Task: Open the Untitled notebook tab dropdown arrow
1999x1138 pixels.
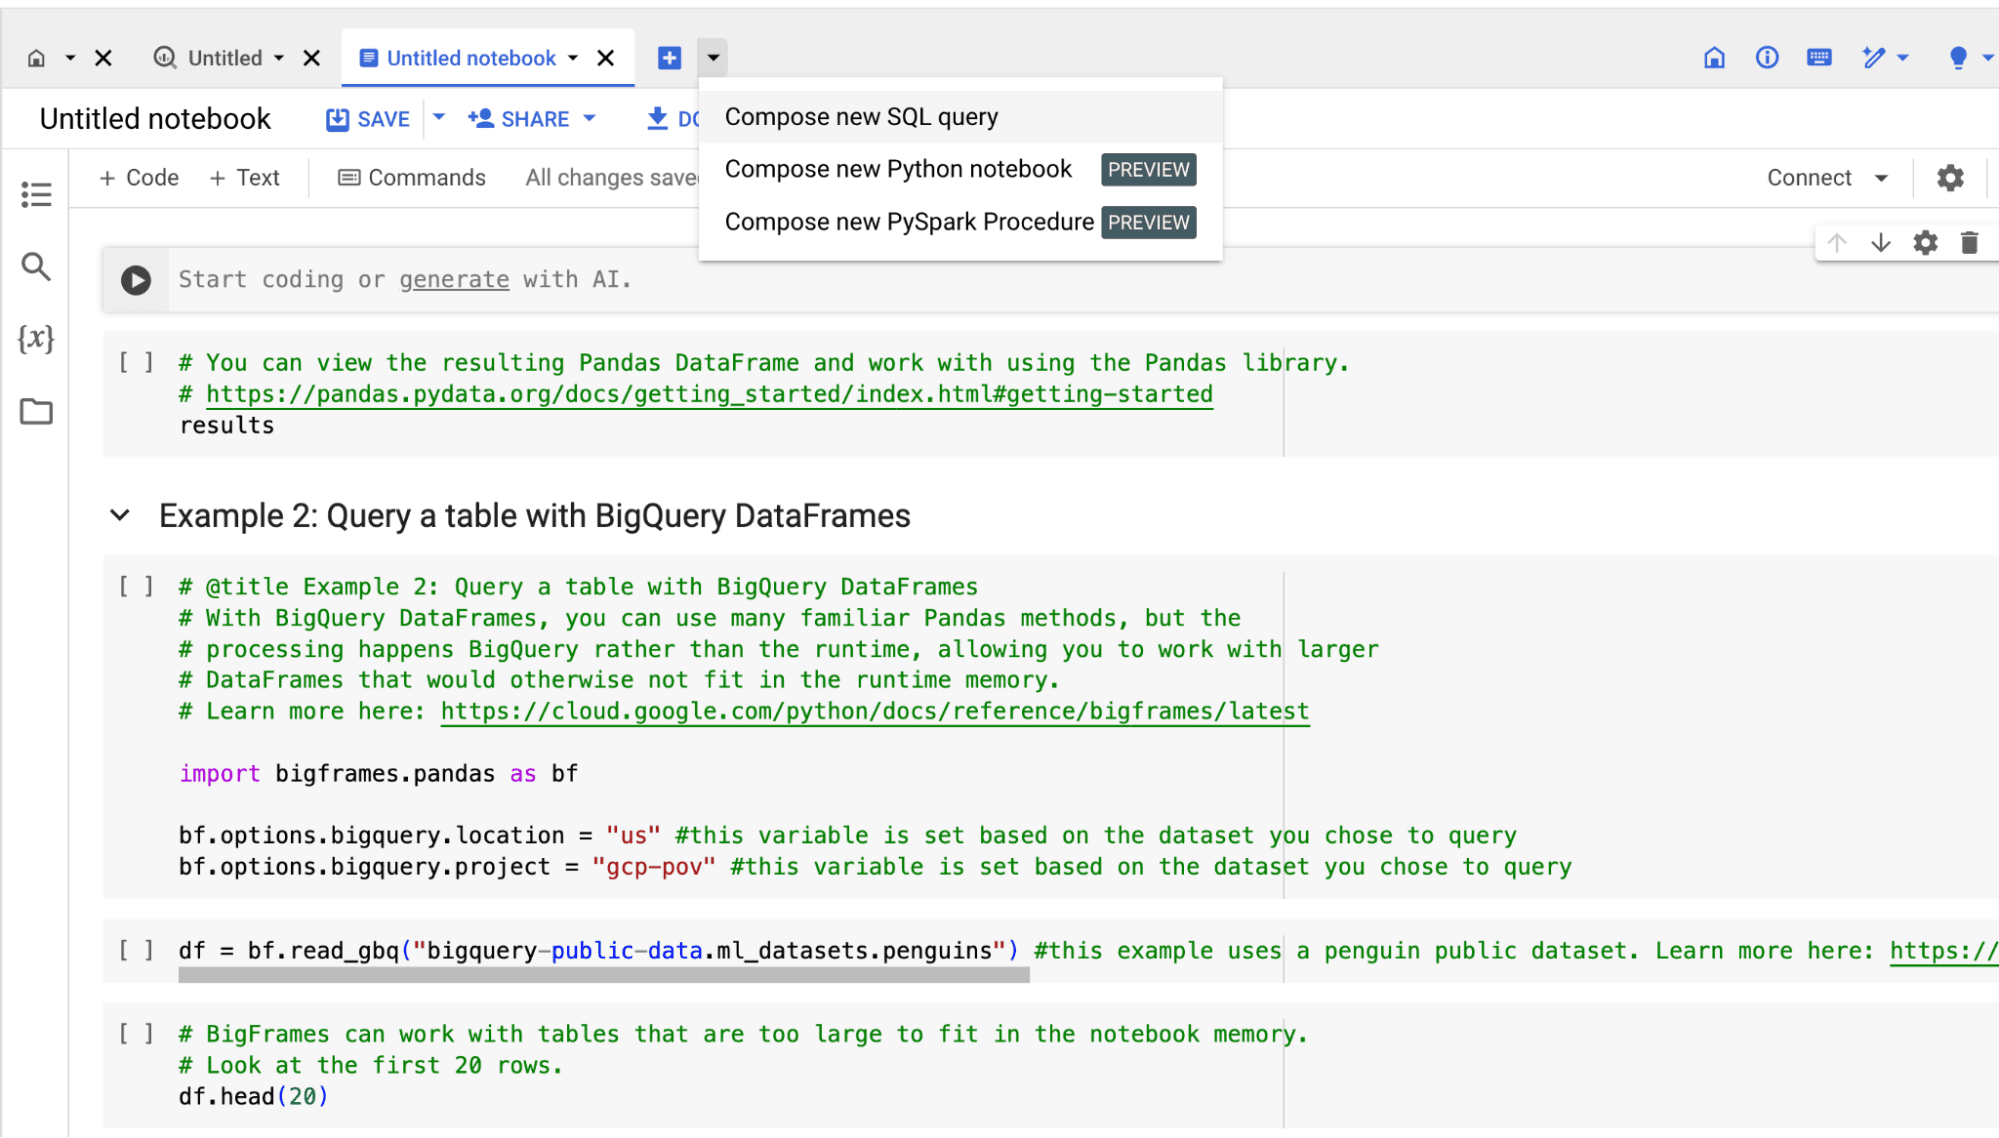Action: [x=573, y=58]
